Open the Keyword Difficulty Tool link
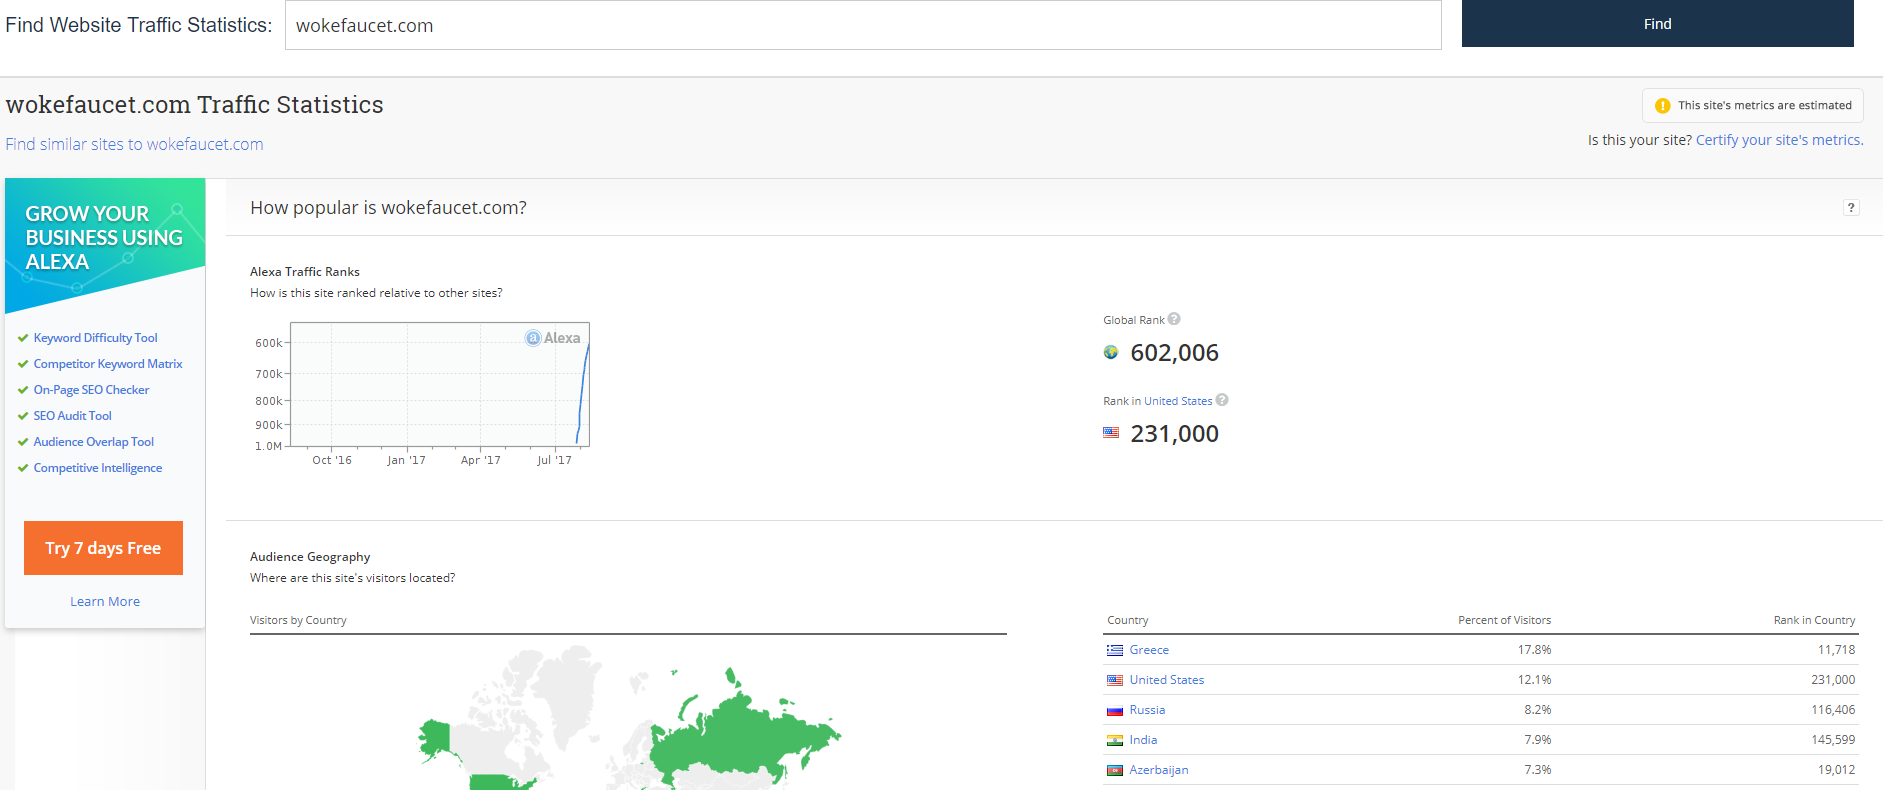The height and width of the screenshot is (790, 1883). [x=96, y=338]
